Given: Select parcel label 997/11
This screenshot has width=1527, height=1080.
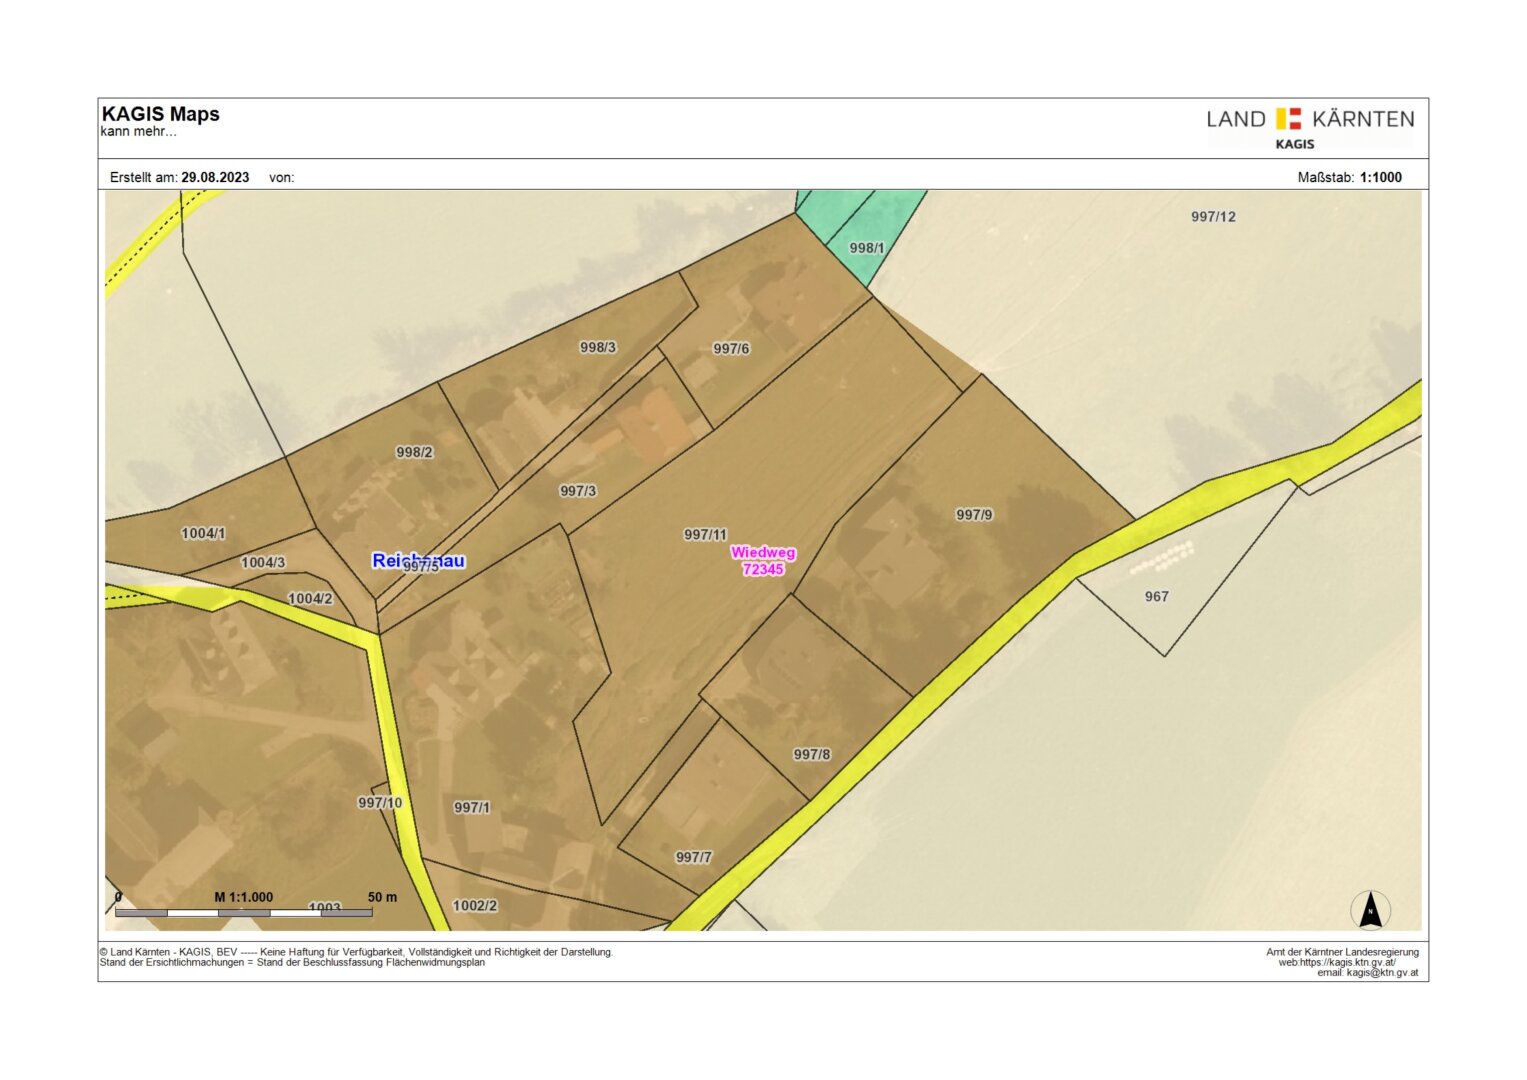Looking at the screenshot, I should click(705, 535).
